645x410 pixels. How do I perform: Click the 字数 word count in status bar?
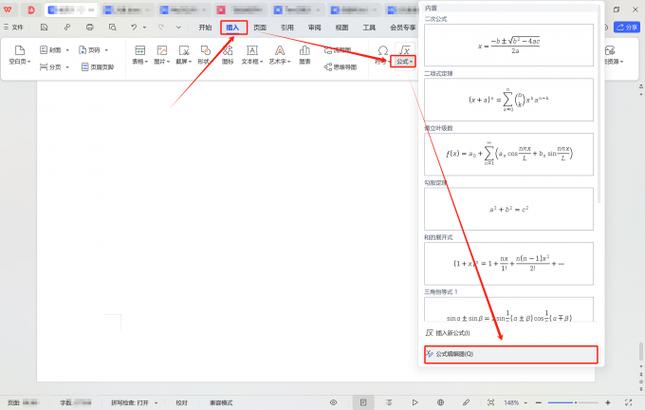point(76,403)
